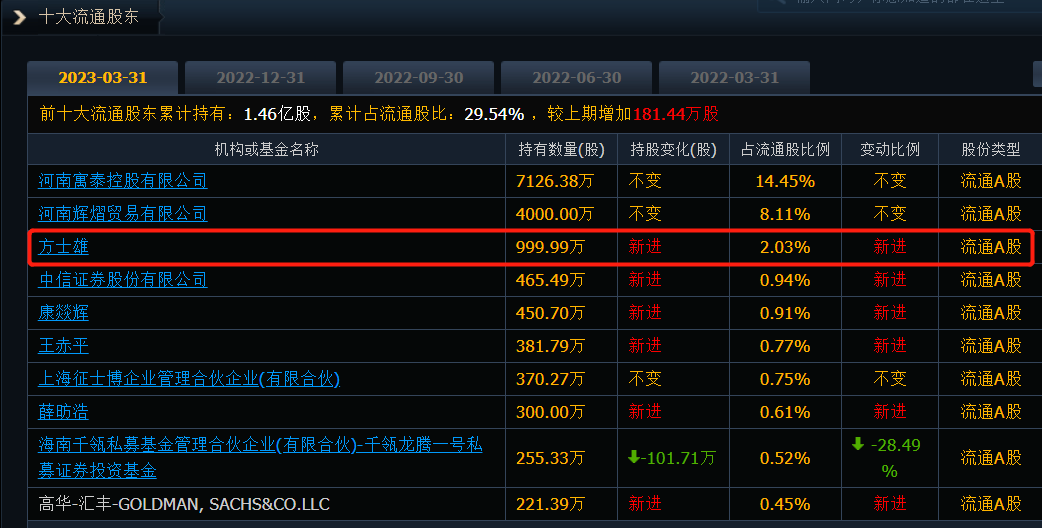Click the 255.33万 holding value
Image resolution: width=1042 pixels, height=528 pixels.
point(550,458)
